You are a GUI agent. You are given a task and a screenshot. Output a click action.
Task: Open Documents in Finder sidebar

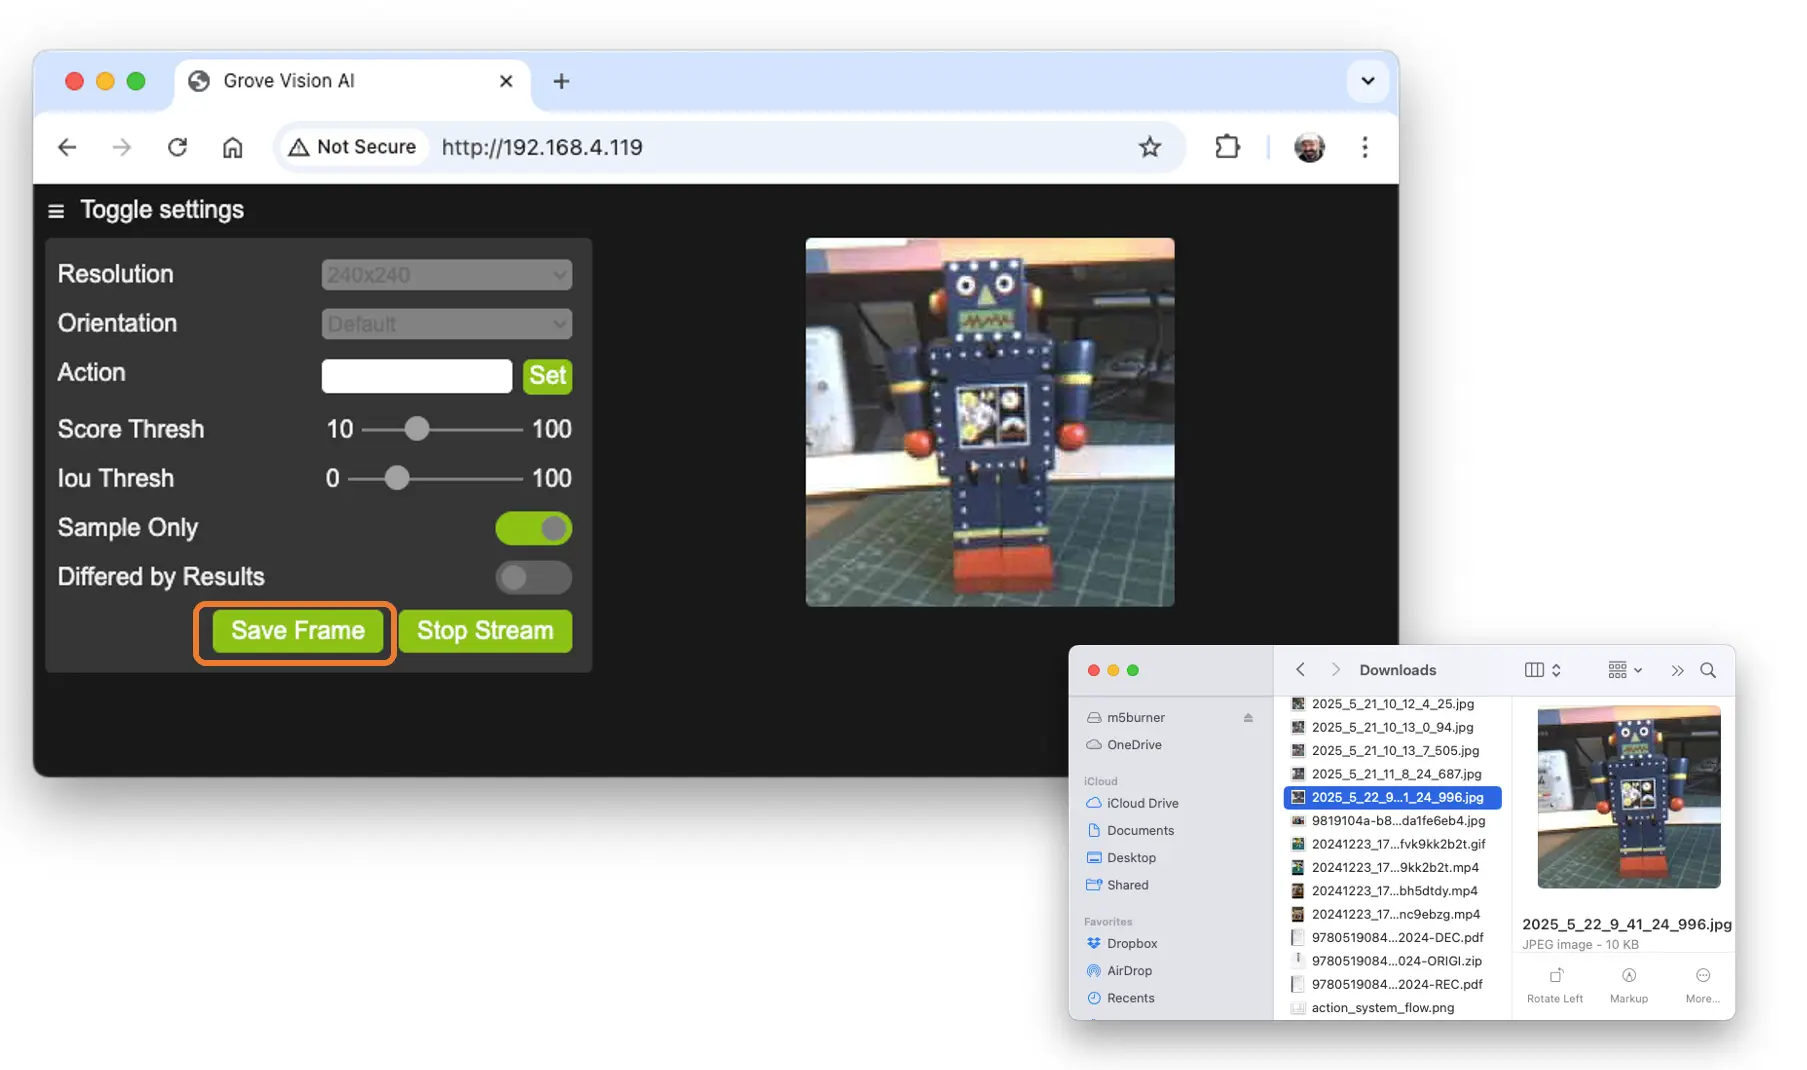click(x=1139, y=830)
